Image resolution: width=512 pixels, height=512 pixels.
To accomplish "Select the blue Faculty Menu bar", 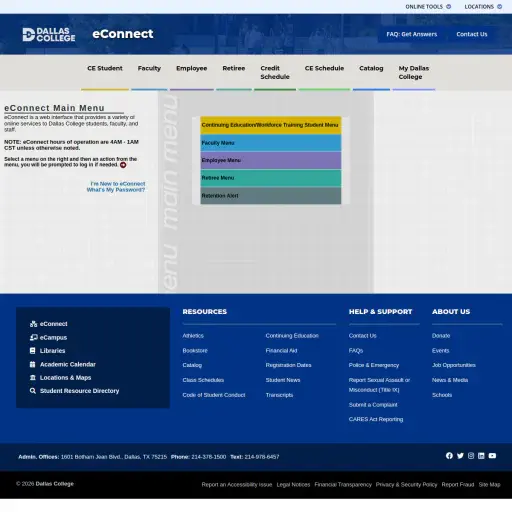I will pos(271,143).
